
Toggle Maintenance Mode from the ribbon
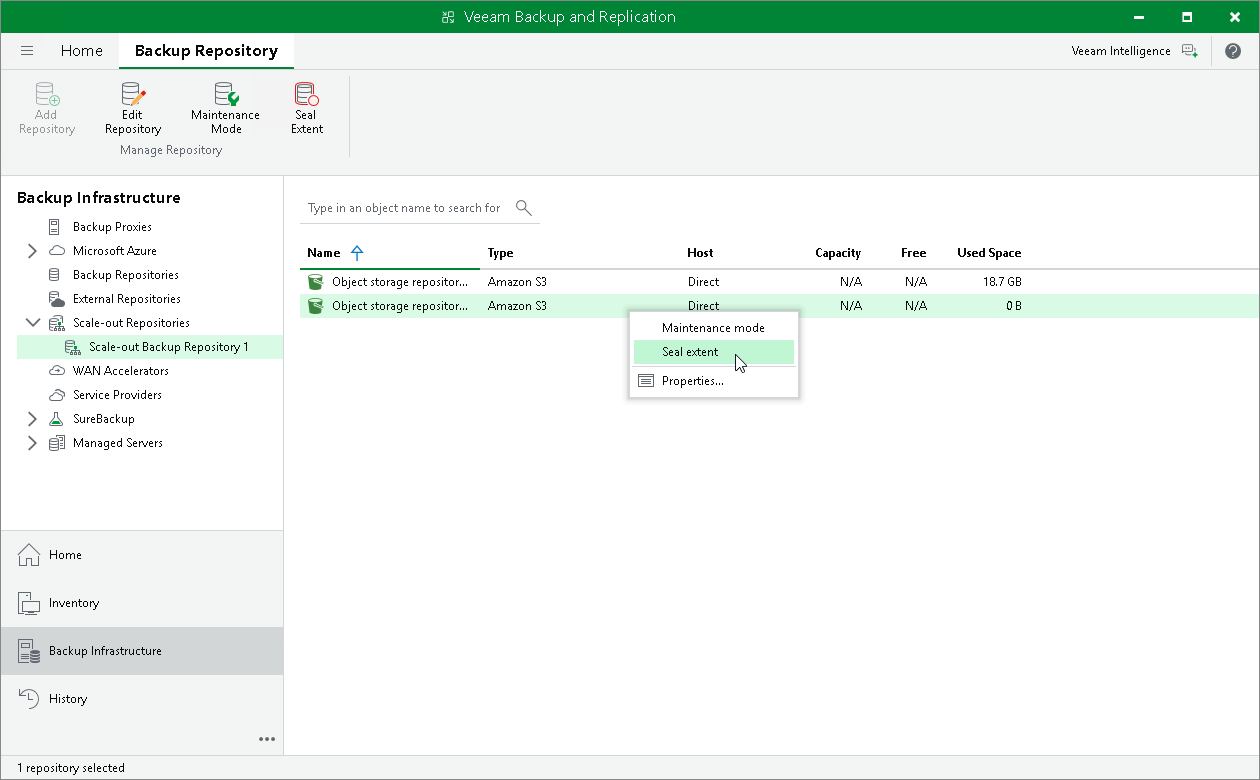tap(226, 94)
